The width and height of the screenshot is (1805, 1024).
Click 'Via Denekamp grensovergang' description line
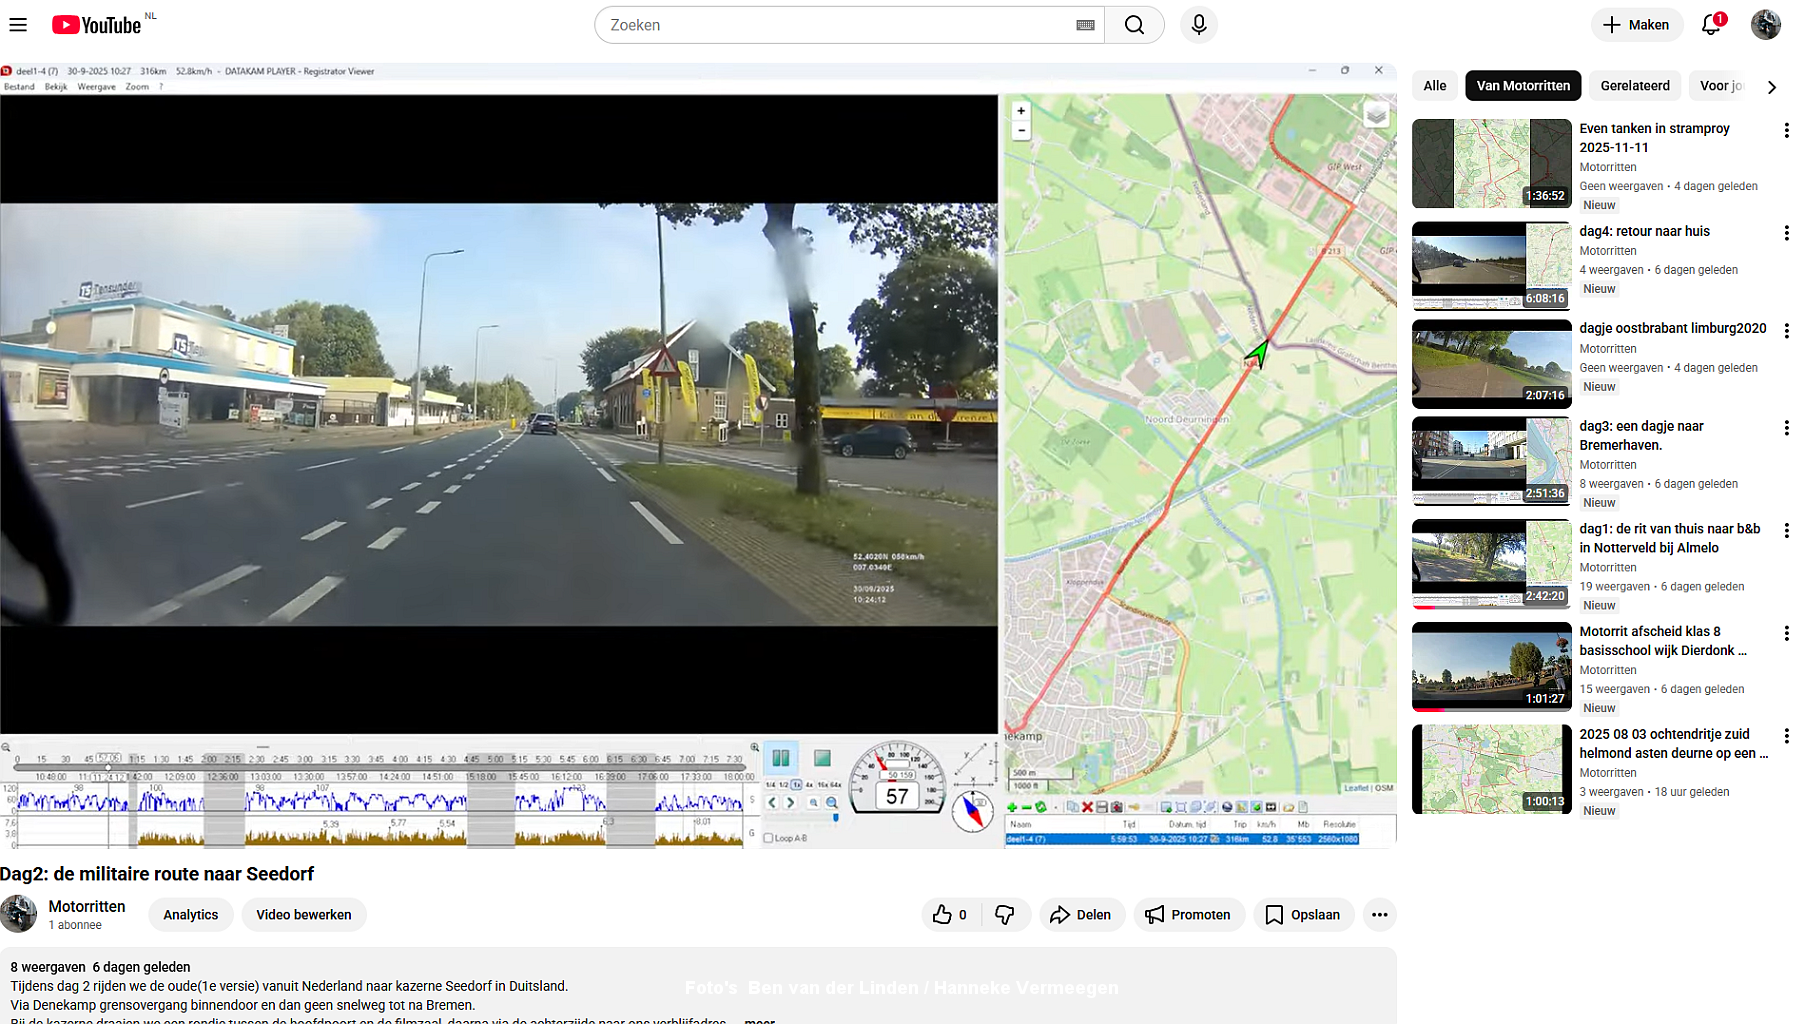click(243, 1005)
